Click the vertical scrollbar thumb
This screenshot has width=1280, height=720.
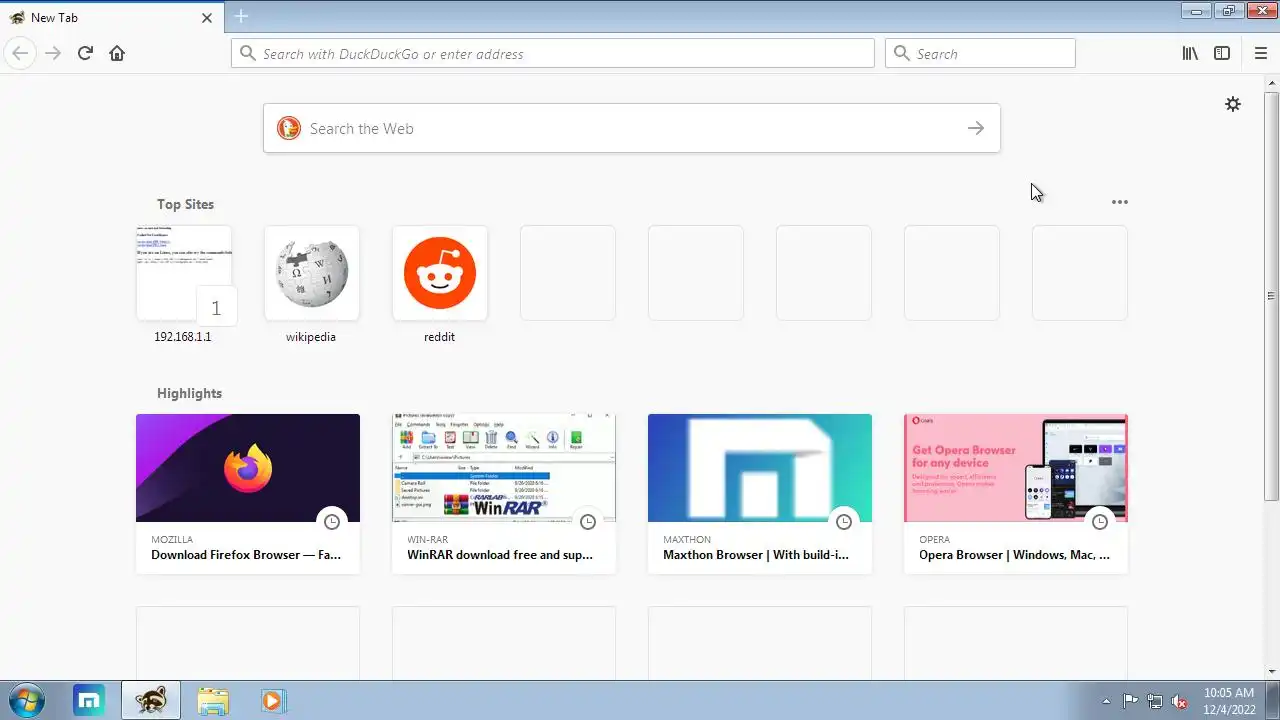[1271, 296]
